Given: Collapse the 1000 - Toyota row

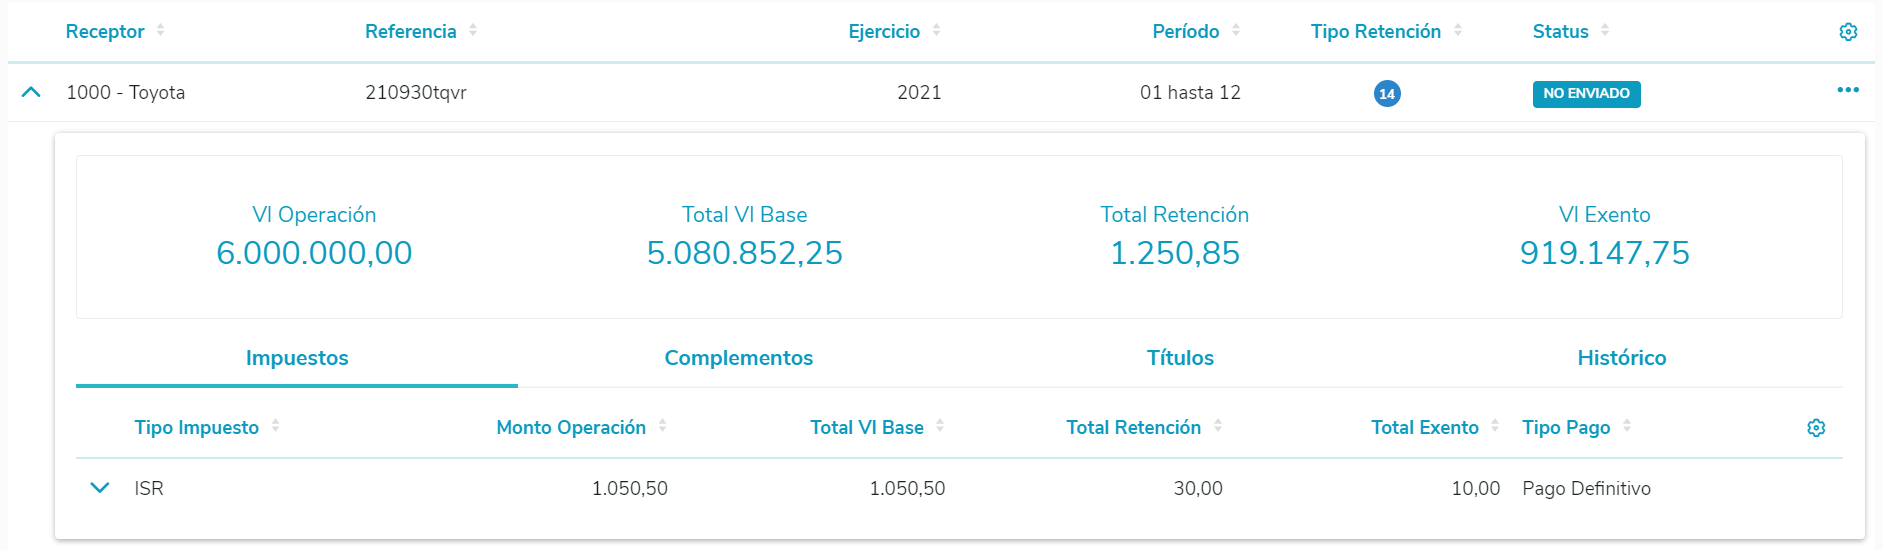Looking at the screenshot, I should coord(31,92).
